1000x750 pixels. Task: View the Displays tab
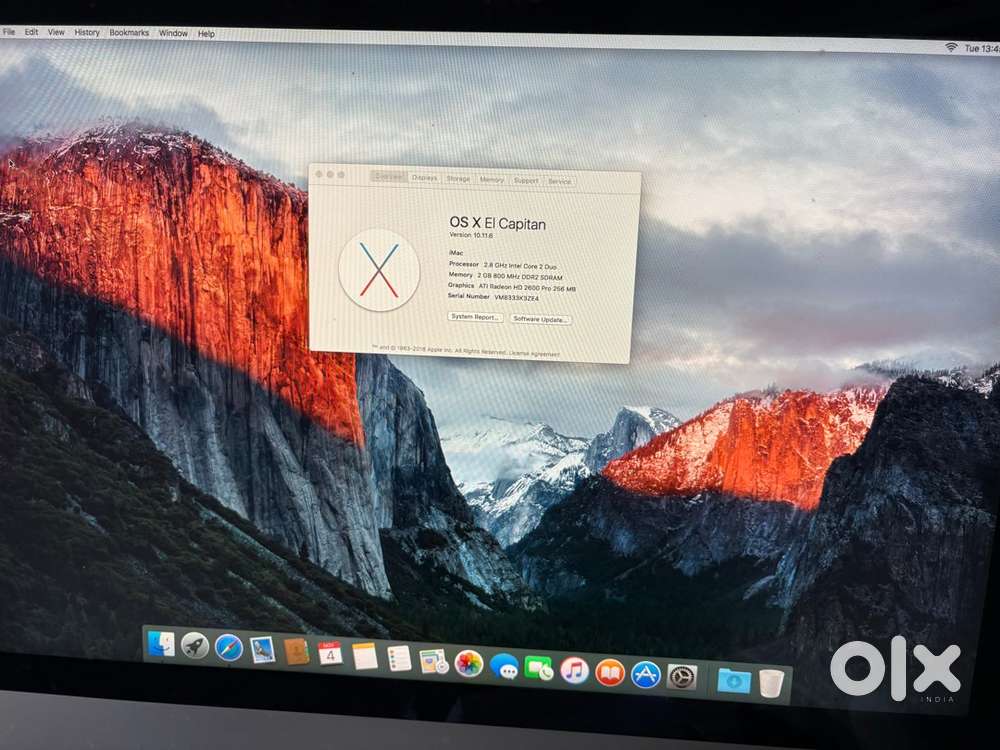425,180
